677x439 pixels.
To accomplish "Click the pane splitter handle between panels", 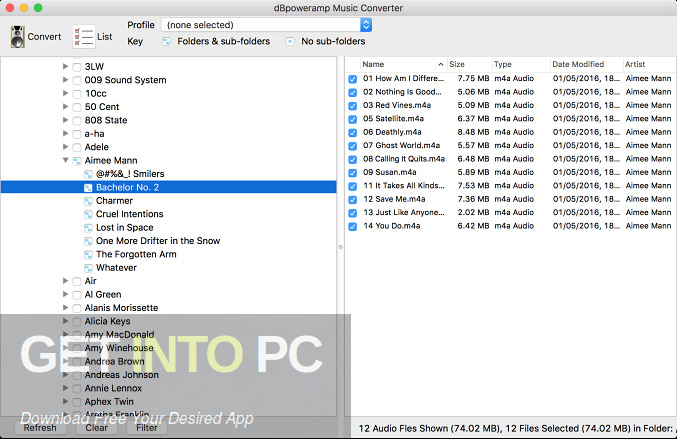I will tap(341, 247).
